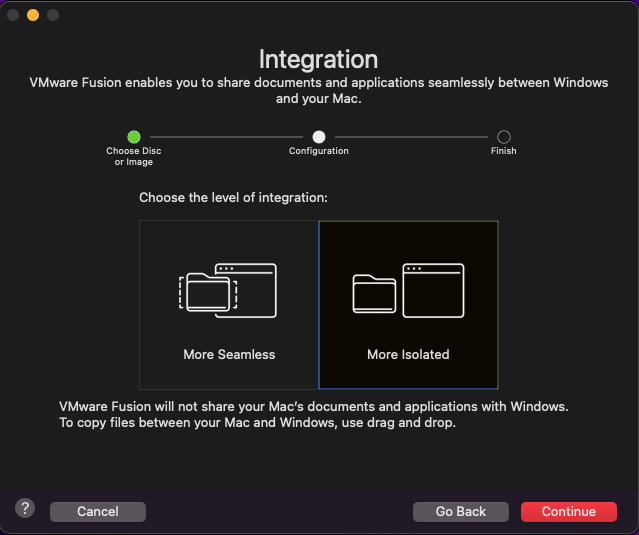Click the green Choose Disc step indicator
The height and width of the screenshot is (535, 639).
[x=134, y=137]
